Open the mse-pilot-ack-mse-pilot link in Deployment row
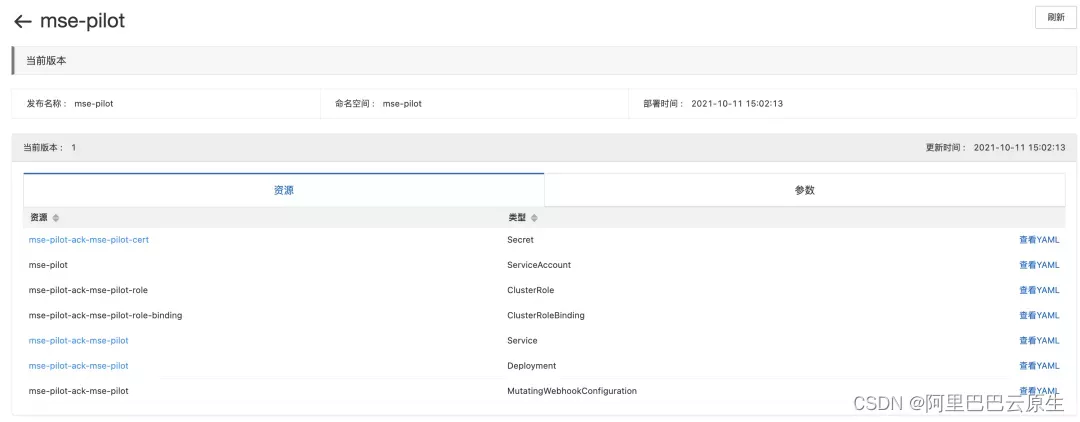1080x422 pixels. (x=79, y=366)
